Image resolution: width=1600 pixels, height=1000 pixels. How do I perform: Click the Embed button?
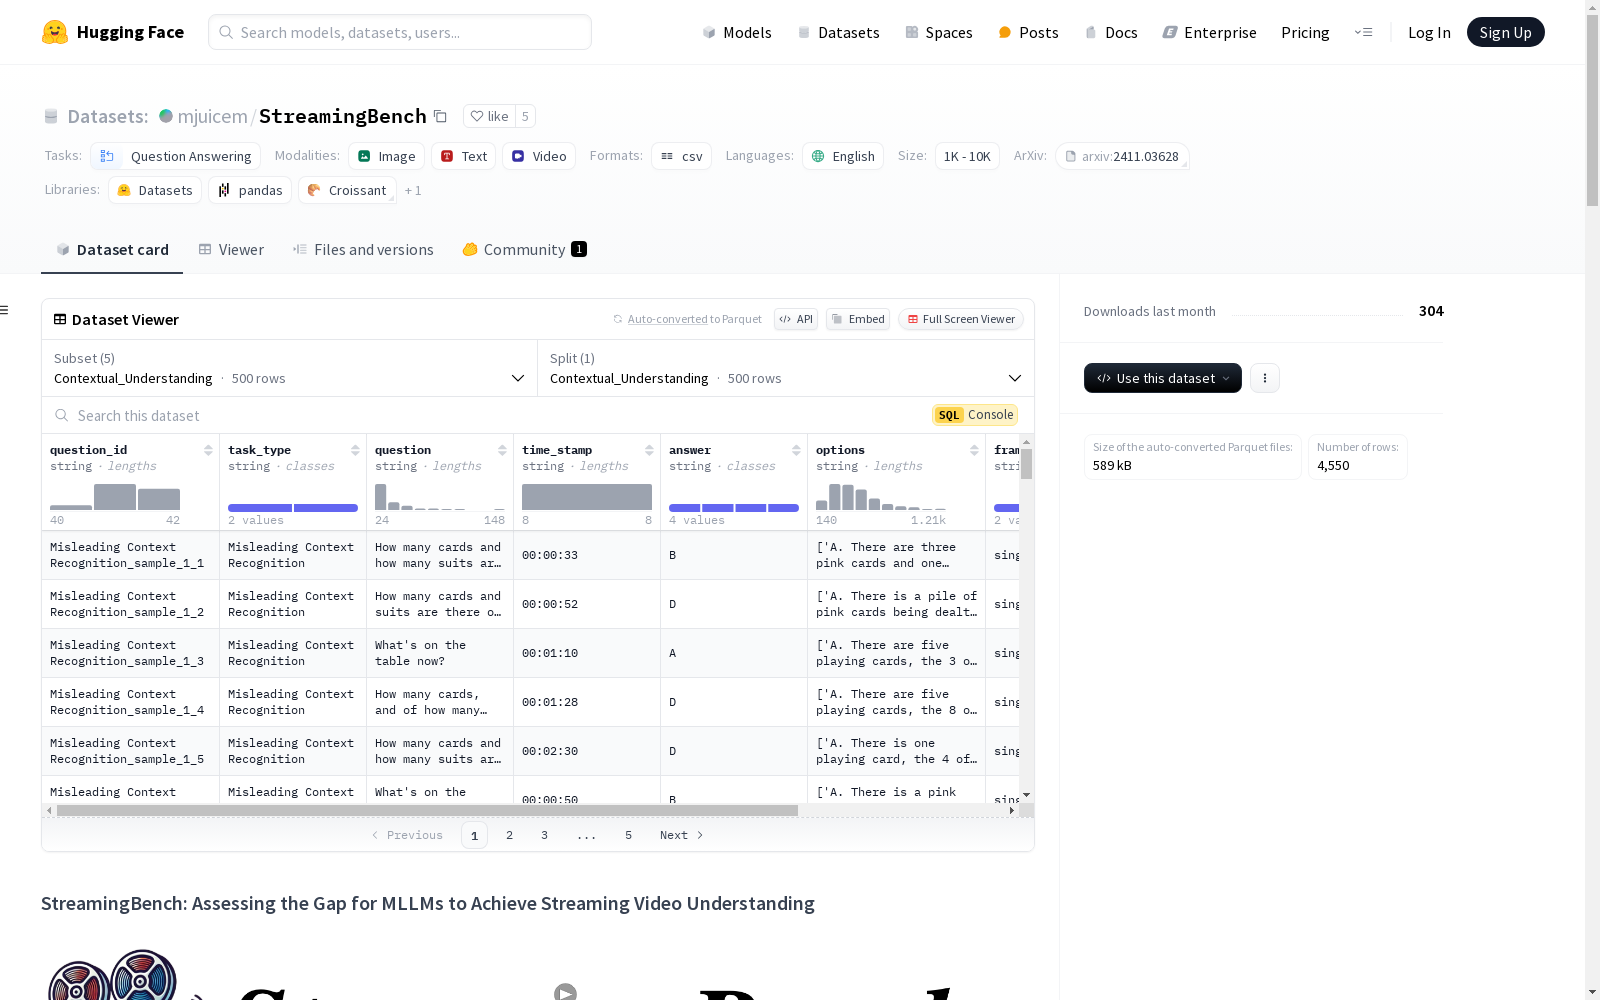(858, 319)
